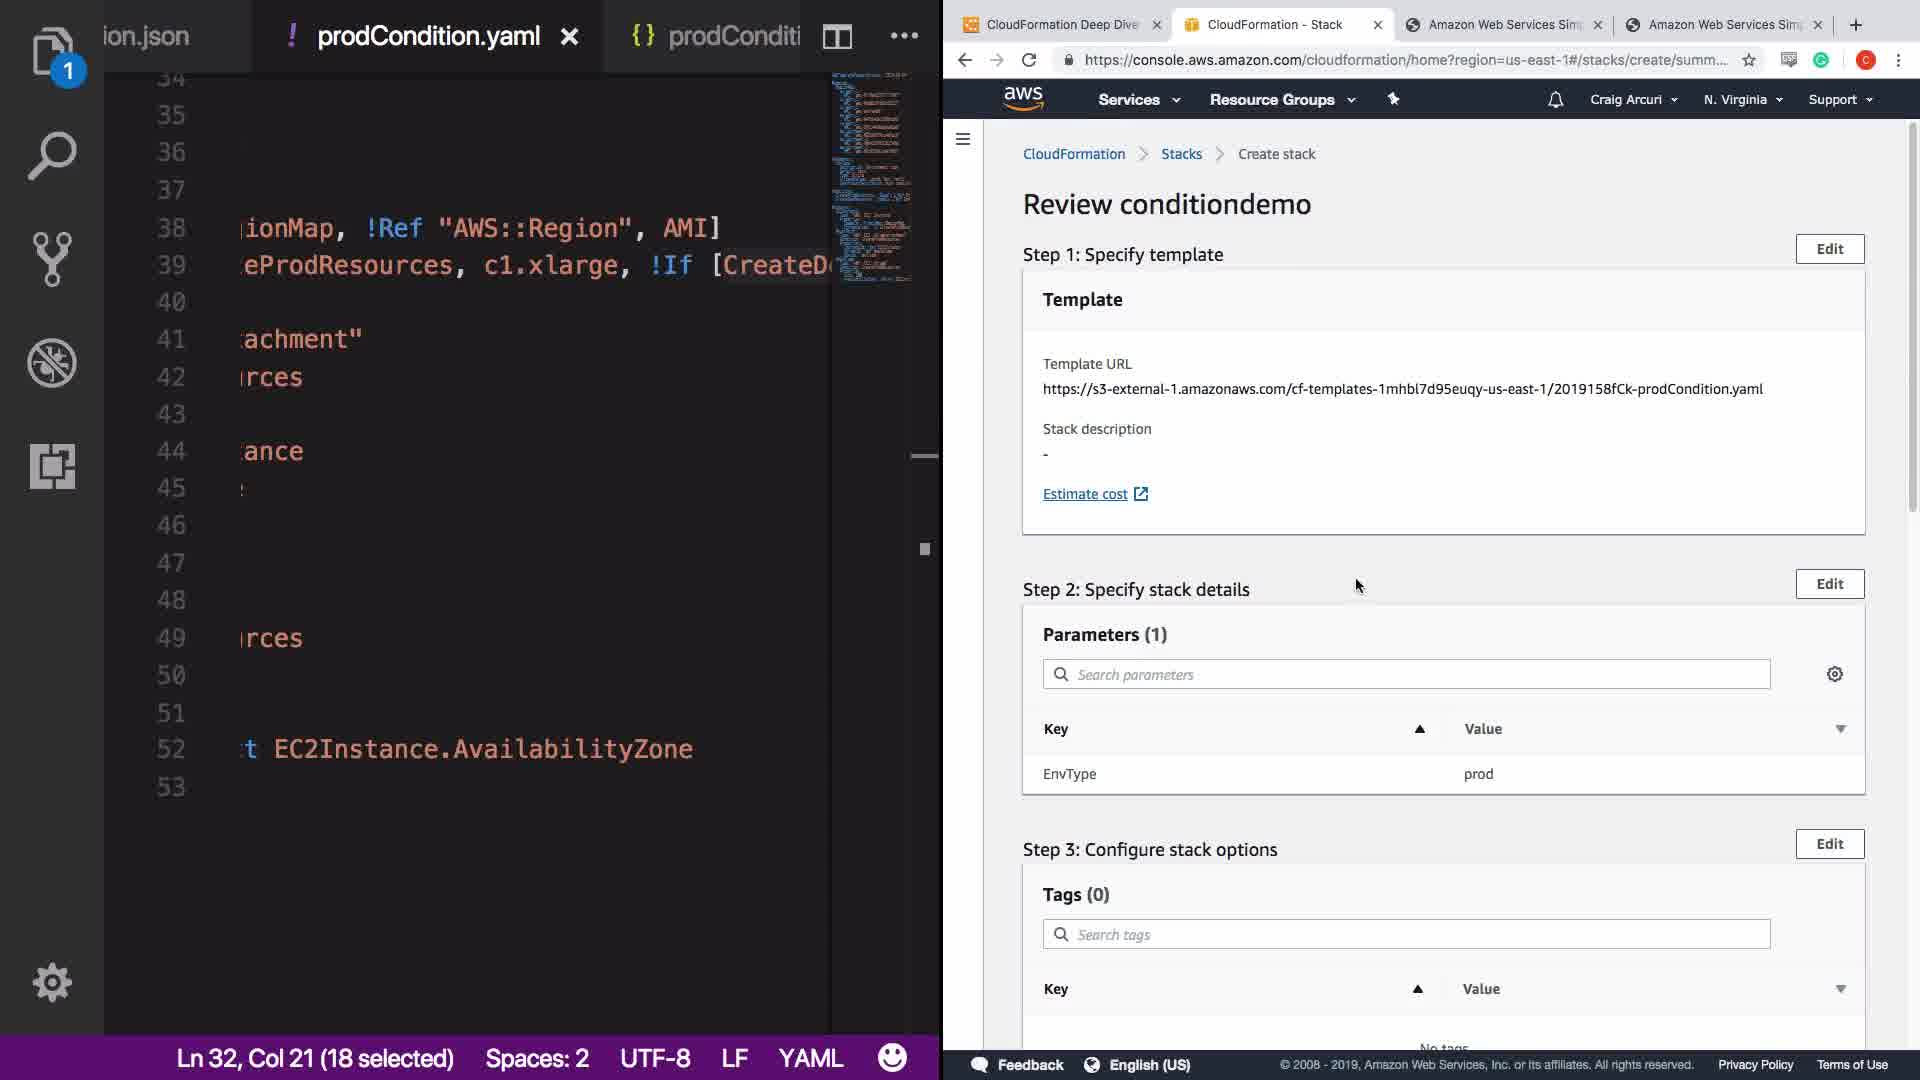
Task: Open the VS Code Explorer icon
Action: click(52, 50)
